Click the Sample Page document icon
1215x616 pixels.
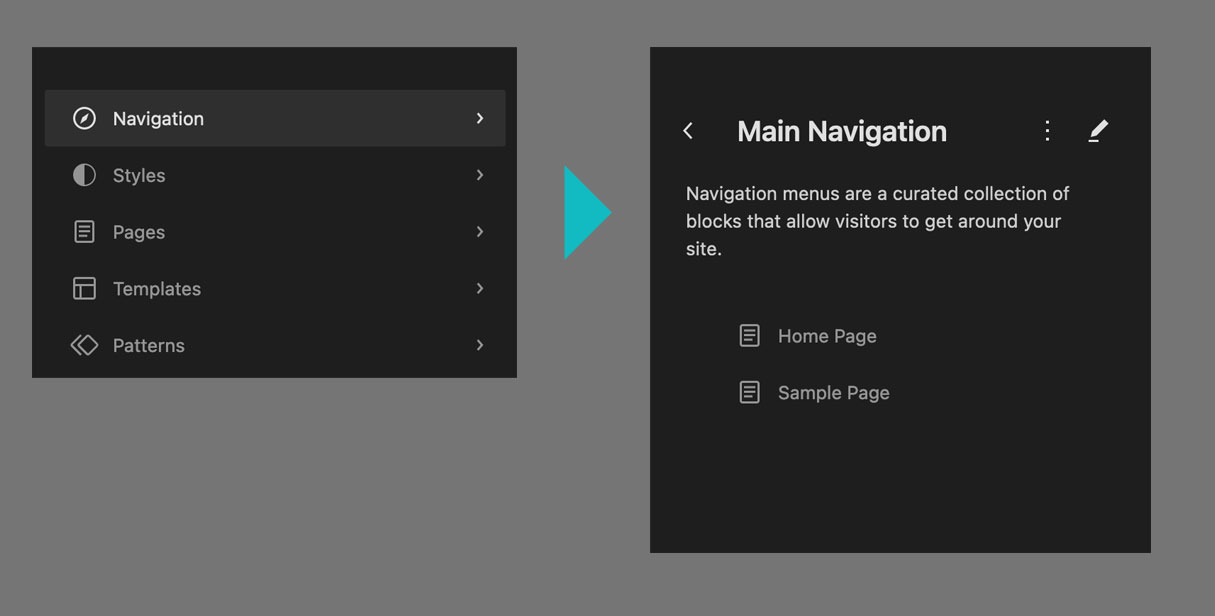(750, 392)
